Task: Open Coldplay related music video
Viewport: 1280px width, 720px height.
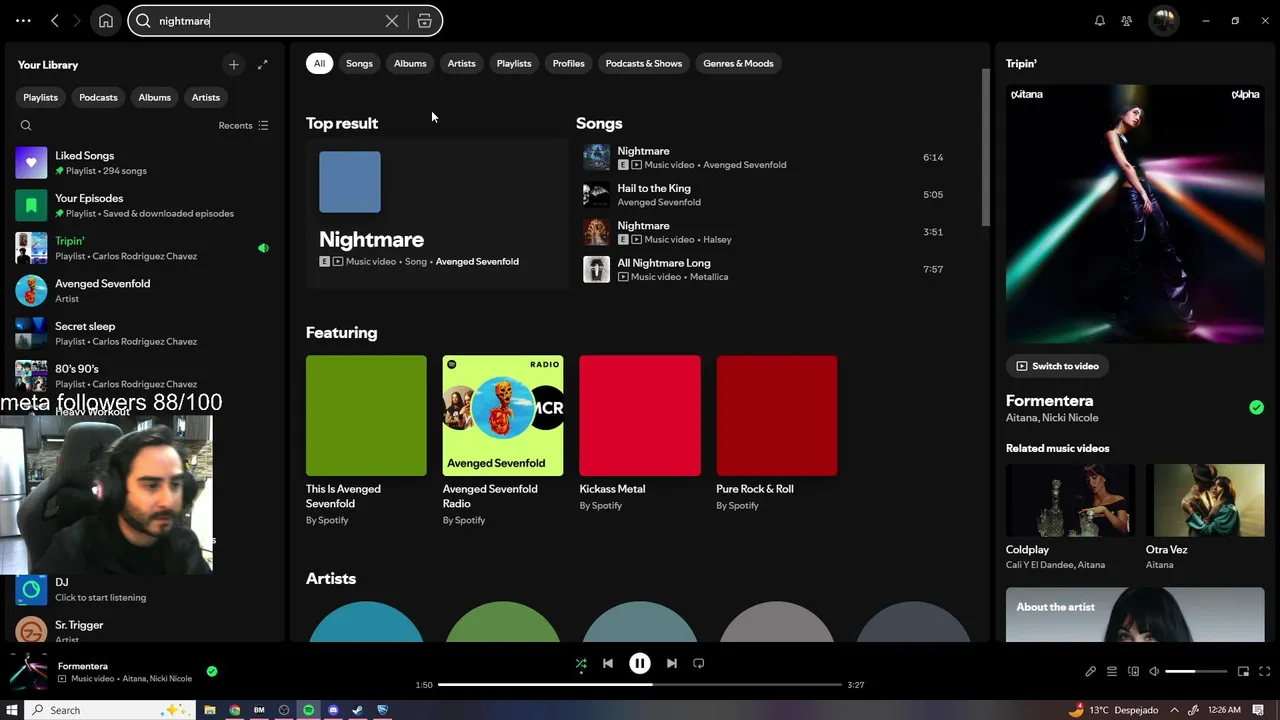Action: (1070, 517)
